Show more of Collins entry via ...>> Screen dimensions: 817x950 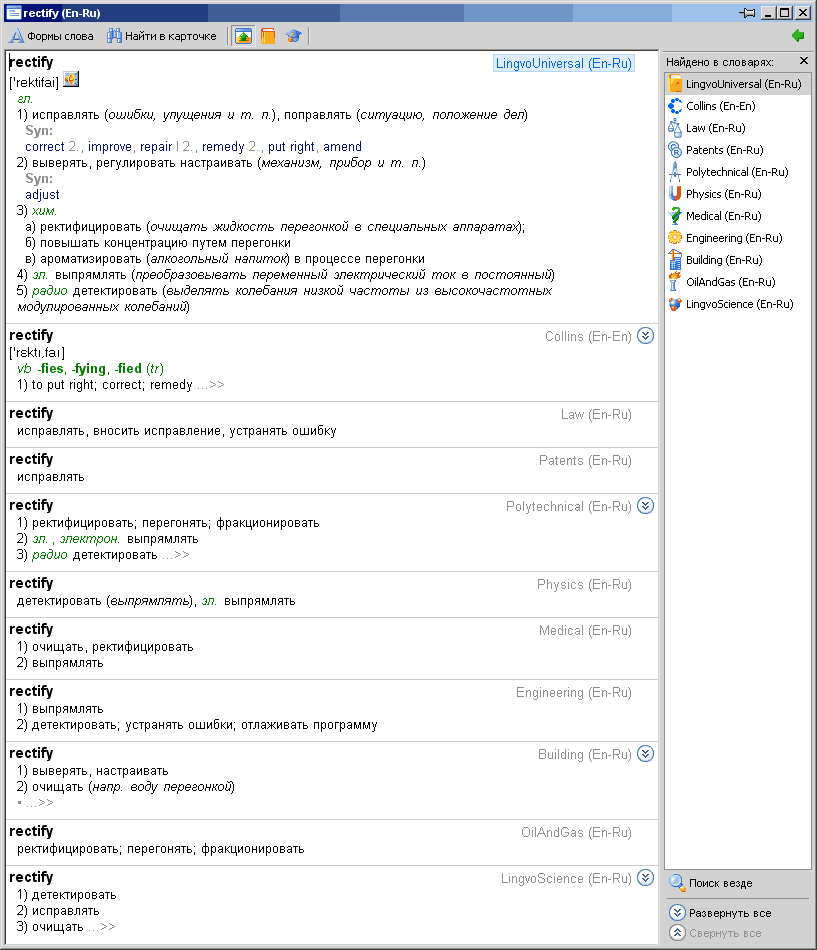[x=210, y=385]
